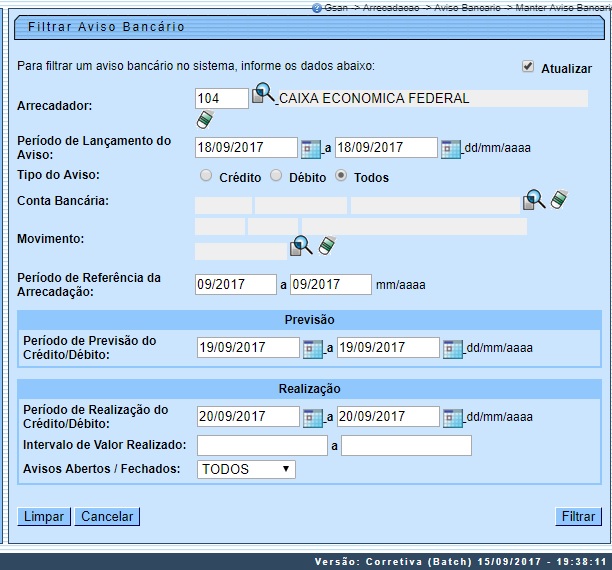Open calendar for Lançamento start date

[310, 149]
